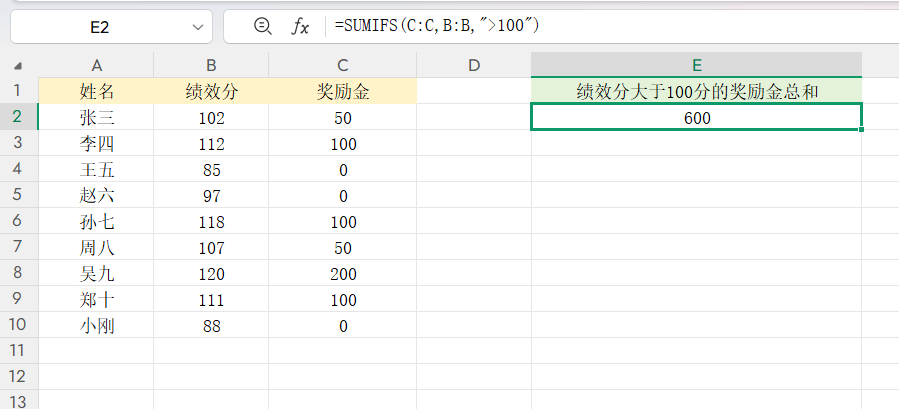This screenshot has width=899, height=409.
Task: Click 郑十's bonus cell showing 100
Action: click(x=343, y=299)
